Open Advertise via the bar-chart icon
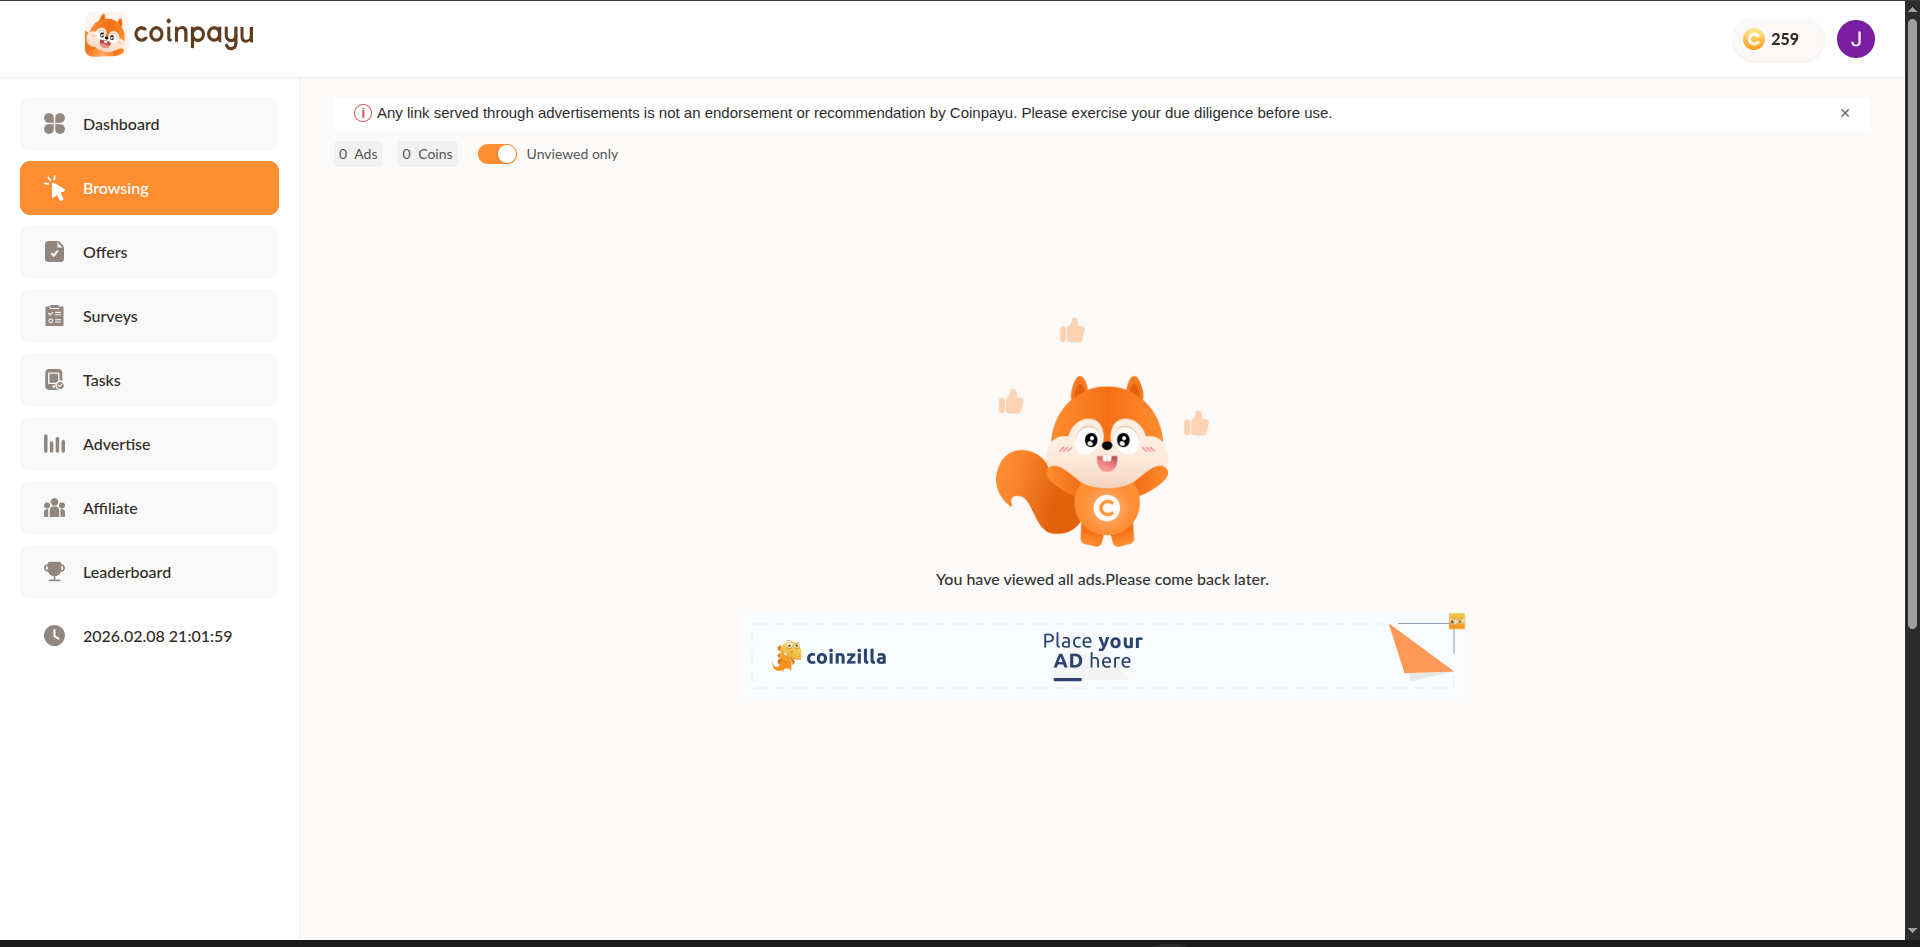 click(54, 444)
